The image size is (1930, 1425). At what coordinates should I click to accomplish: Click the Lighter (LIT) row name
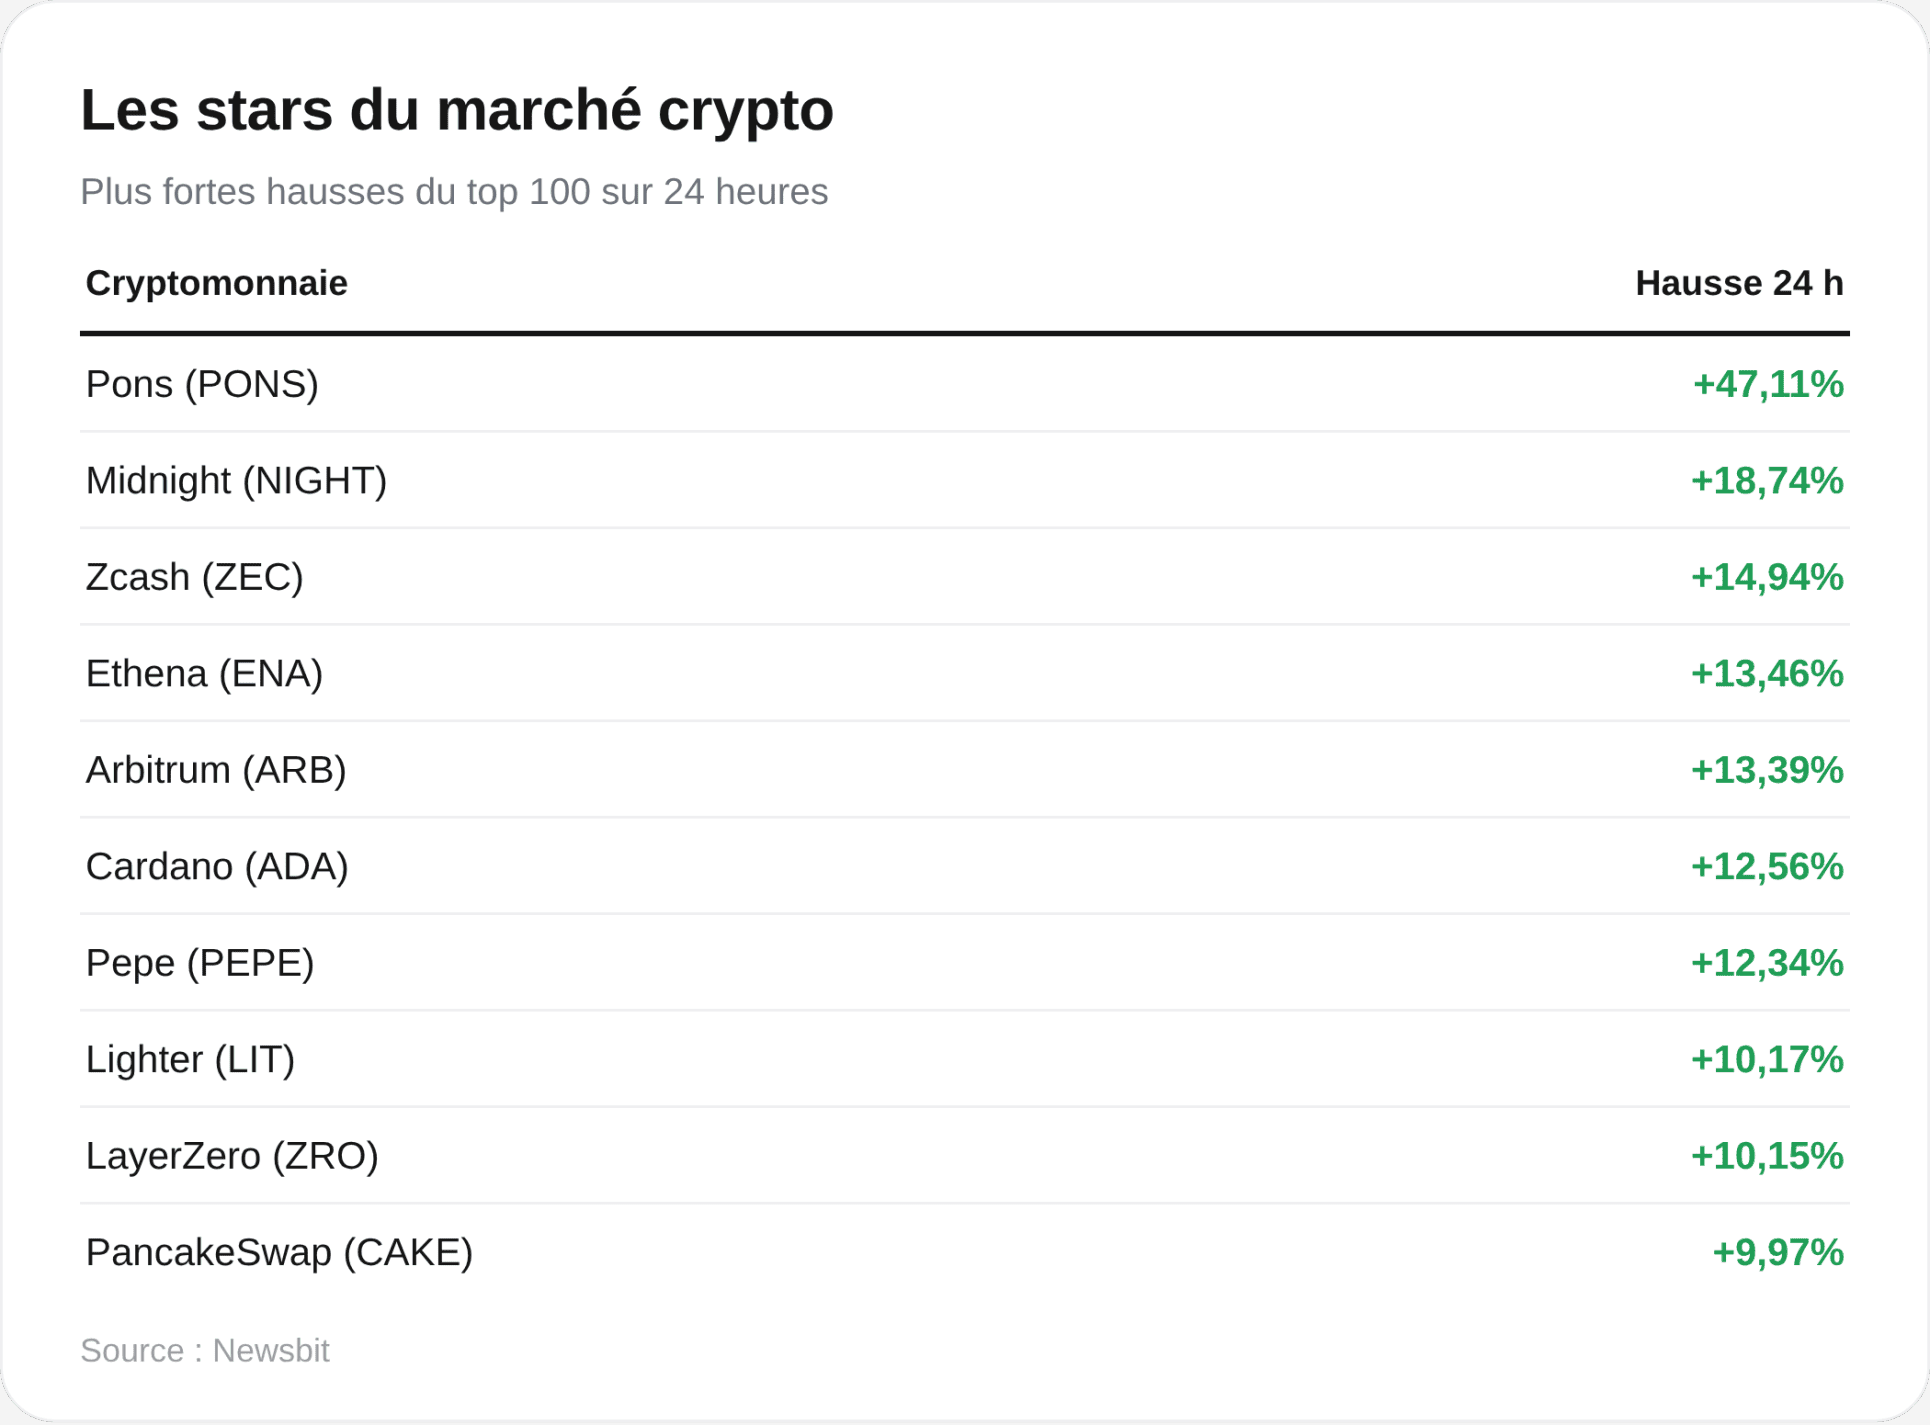[190, 1060]
